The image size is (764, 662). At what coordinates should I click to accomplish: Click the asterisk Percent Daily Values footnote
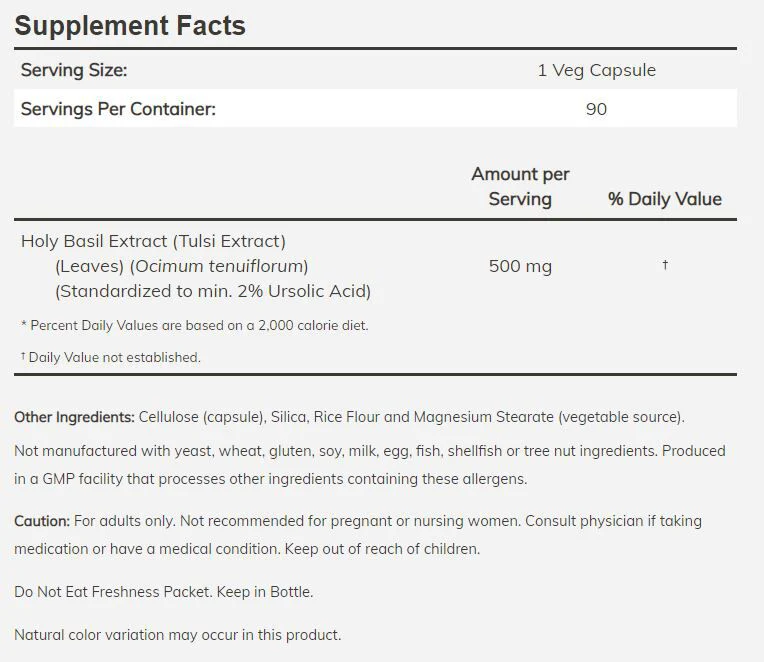pos(195,325)
